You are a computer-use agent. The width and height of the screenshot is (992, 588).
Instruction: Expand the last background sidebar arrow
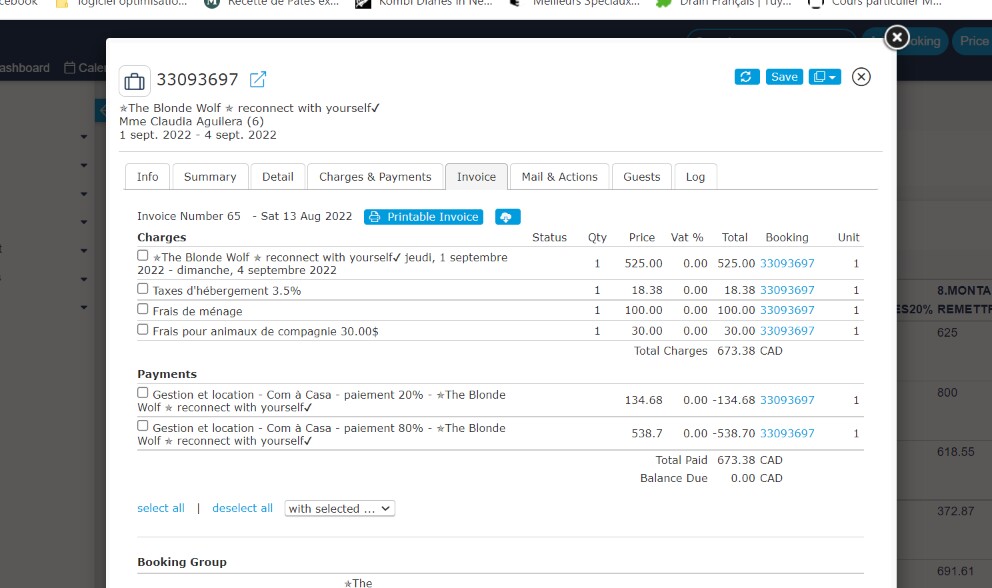pyautogui.click(x=84, y=308)
